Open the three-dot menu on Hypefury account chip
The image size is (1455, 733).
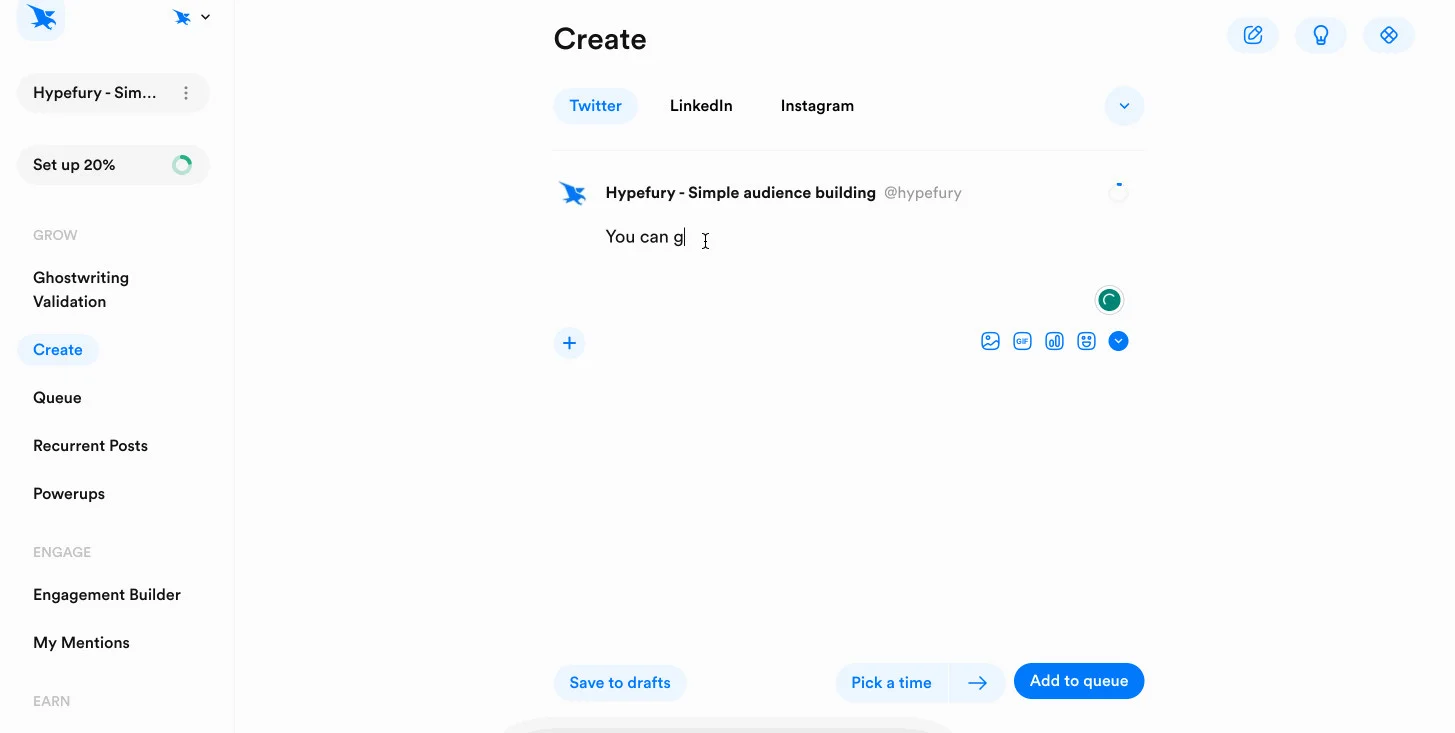(x=186, y=93)
